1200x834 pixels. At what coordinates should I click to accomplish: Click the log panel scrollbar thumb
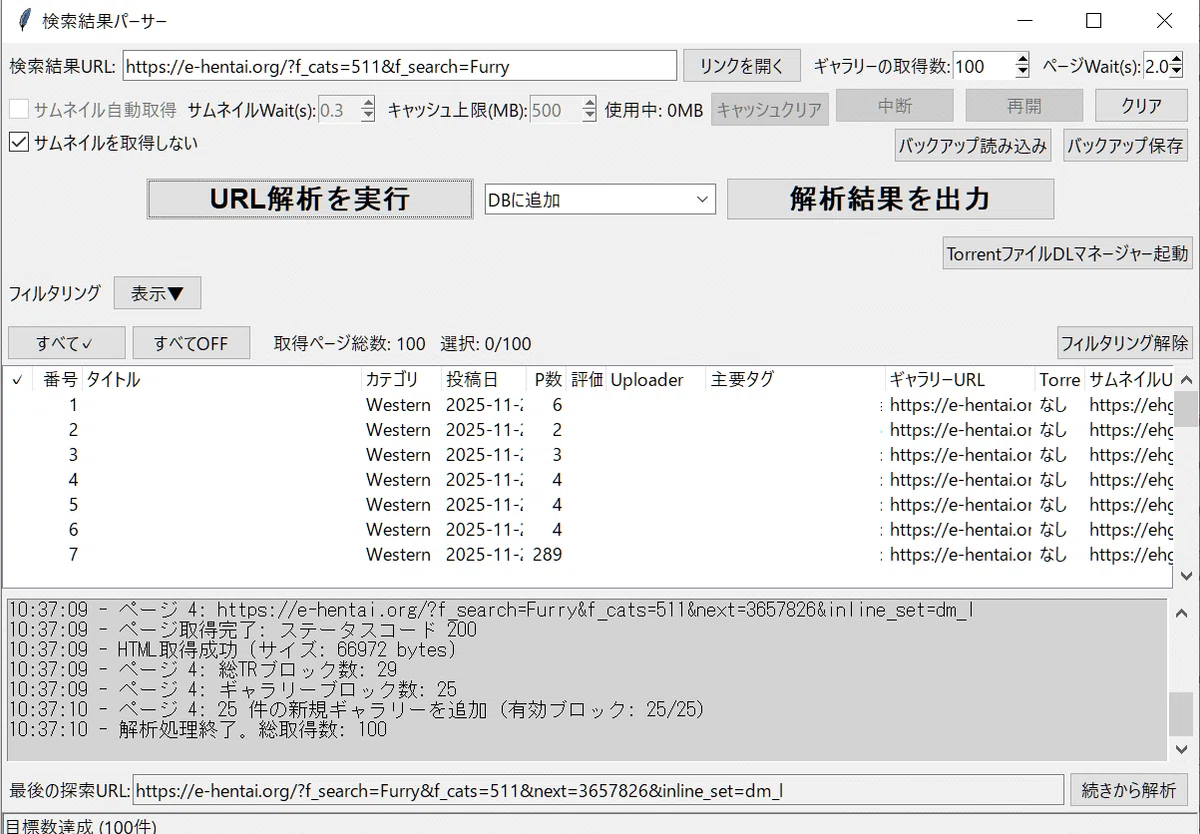click(1181, 714)
